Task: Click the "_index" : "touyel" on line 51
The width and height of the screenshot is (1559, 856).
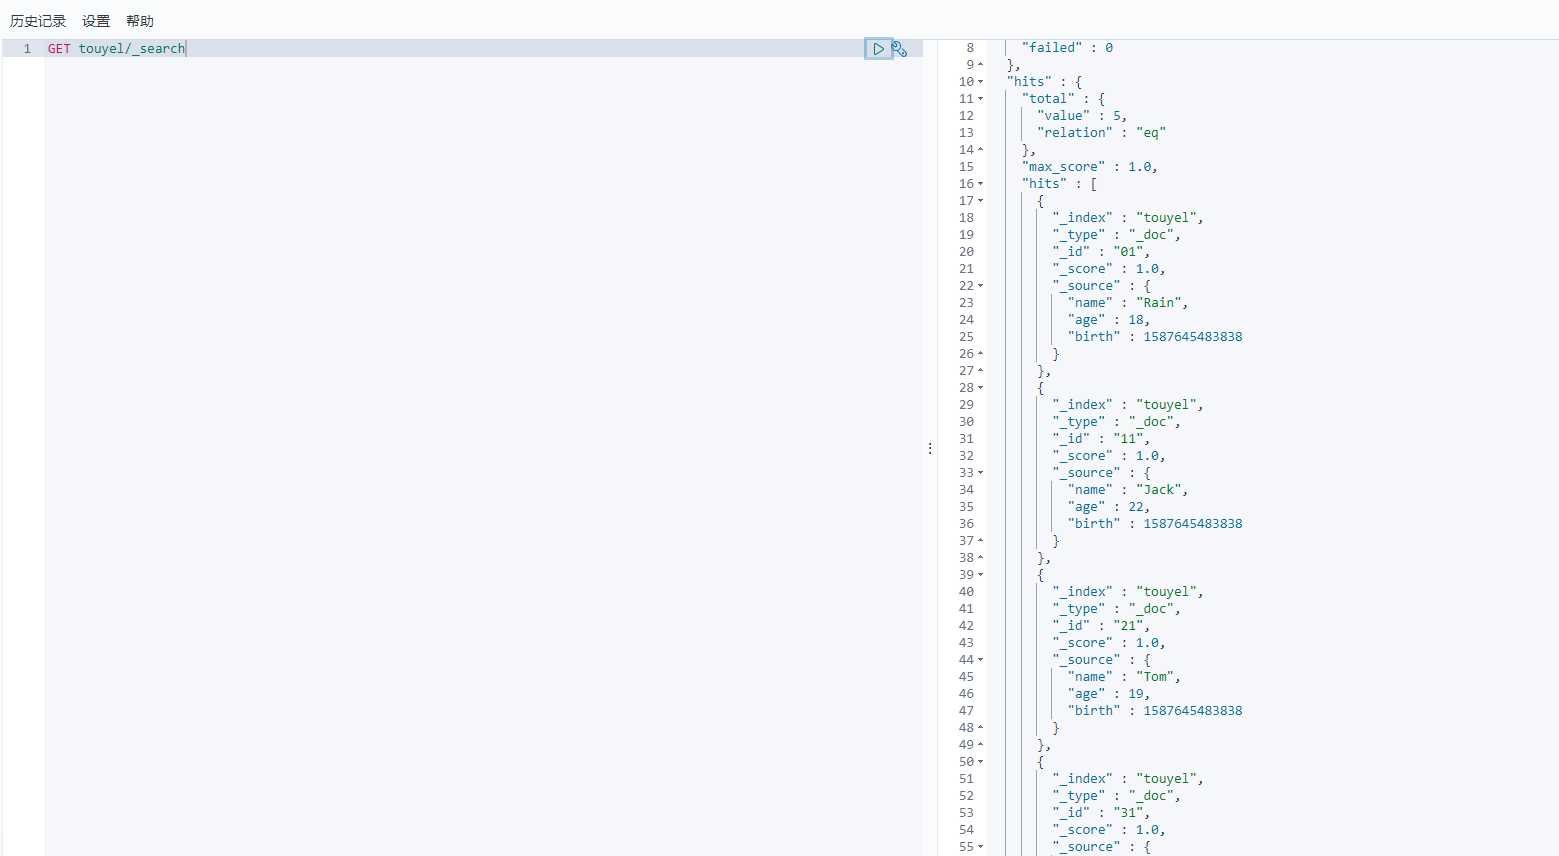Action: pos(1128,779)
